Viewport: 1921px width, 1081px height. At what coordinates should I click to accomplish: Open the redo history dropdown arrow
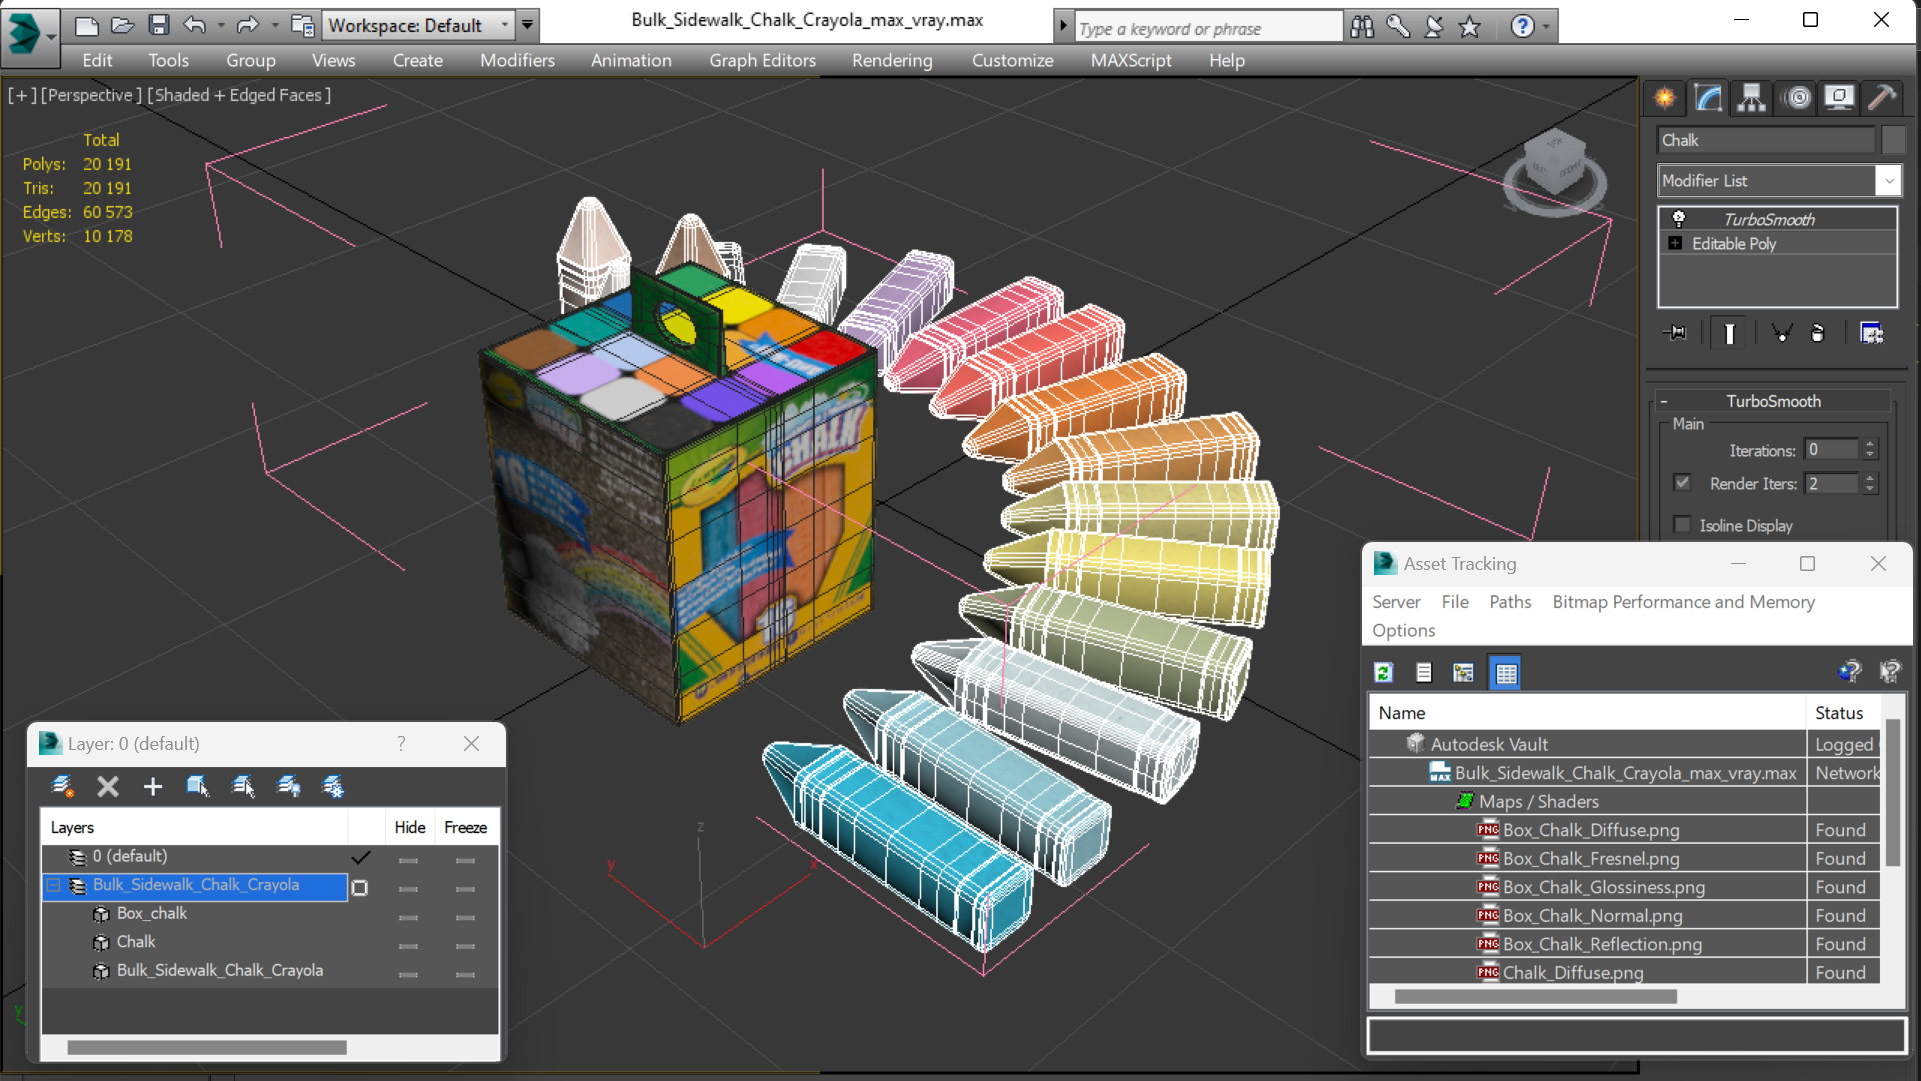(274, 25)
